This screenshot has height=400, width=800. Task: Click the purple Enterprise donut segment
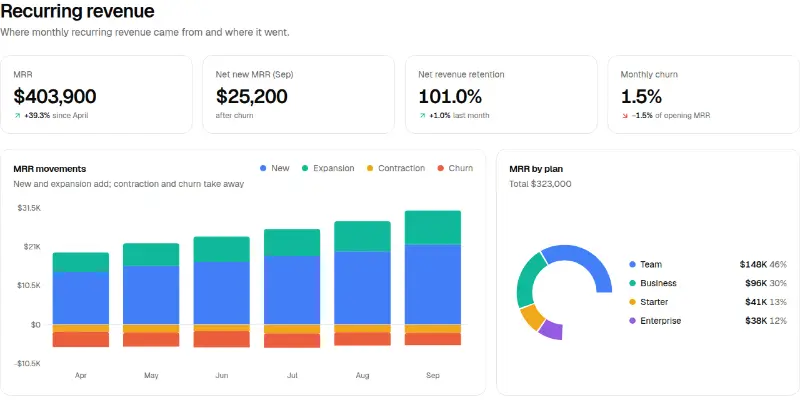pos(552,329)
